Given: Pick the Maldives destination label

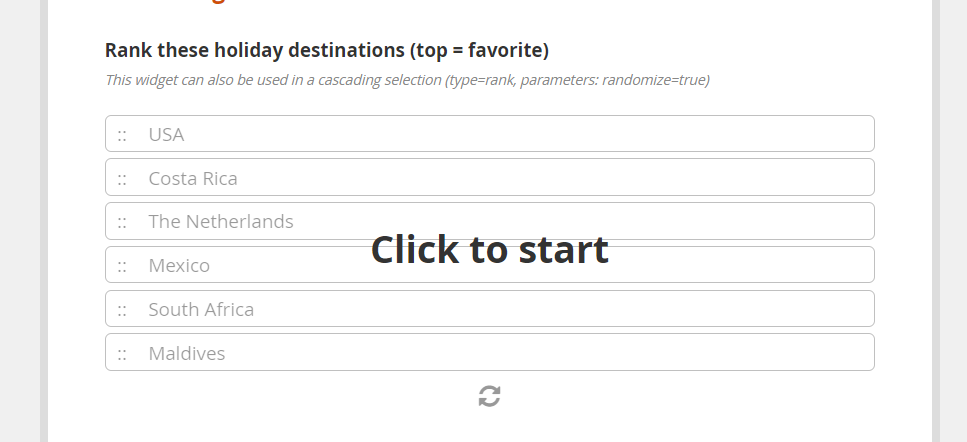Looking at the screenshot, I should (x=187, y=354).
